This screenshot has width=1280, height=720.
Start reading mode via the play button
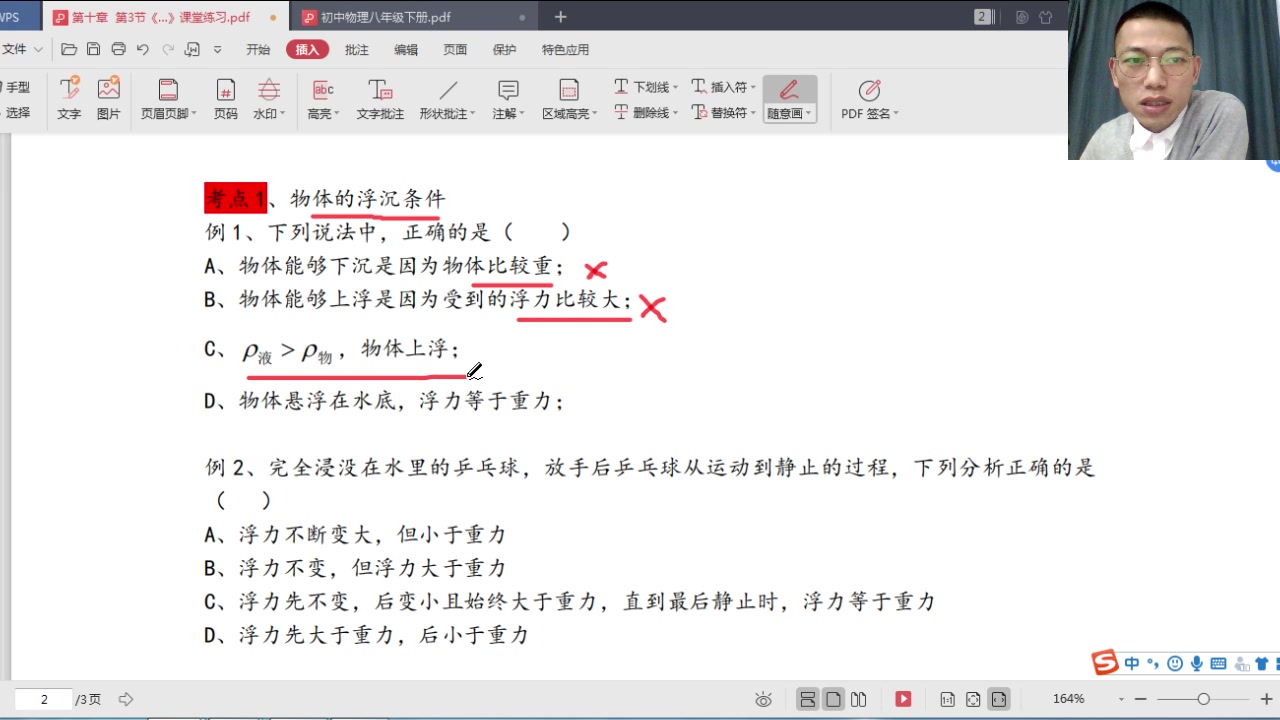pyautogui.click(x=903, y=699)
